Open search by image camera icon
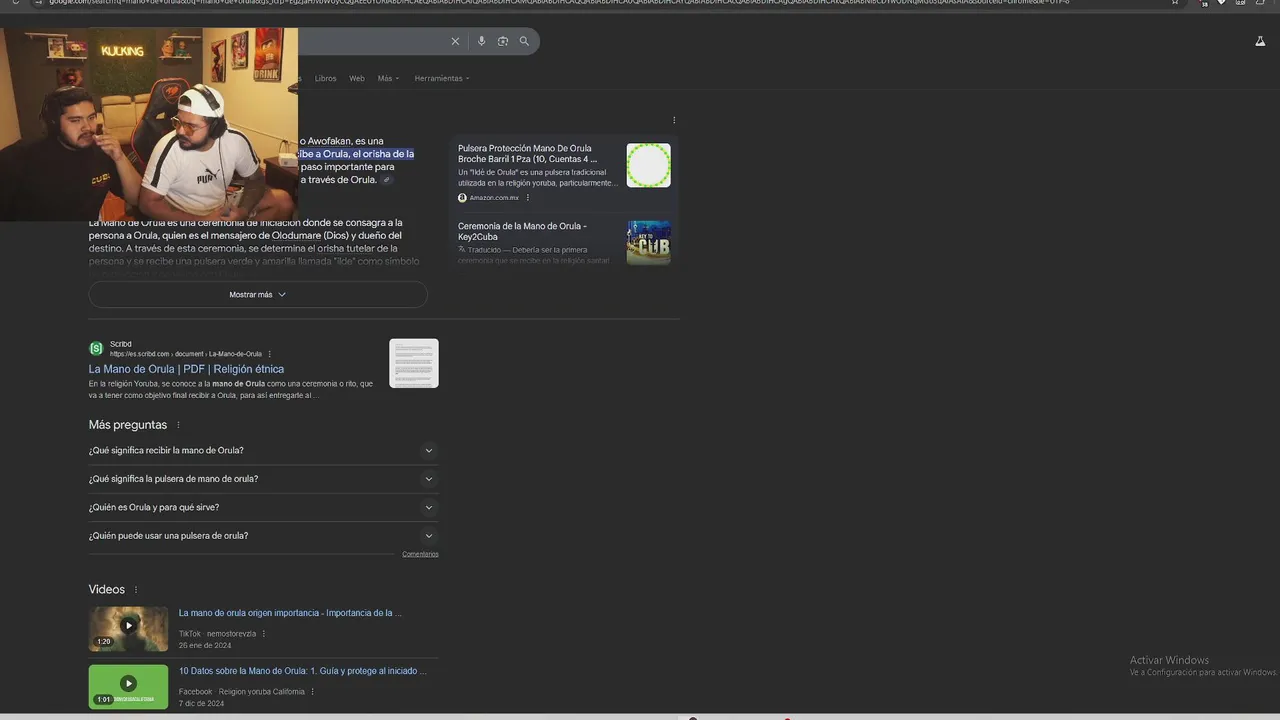1280x720 pixels. pos(503,41)
